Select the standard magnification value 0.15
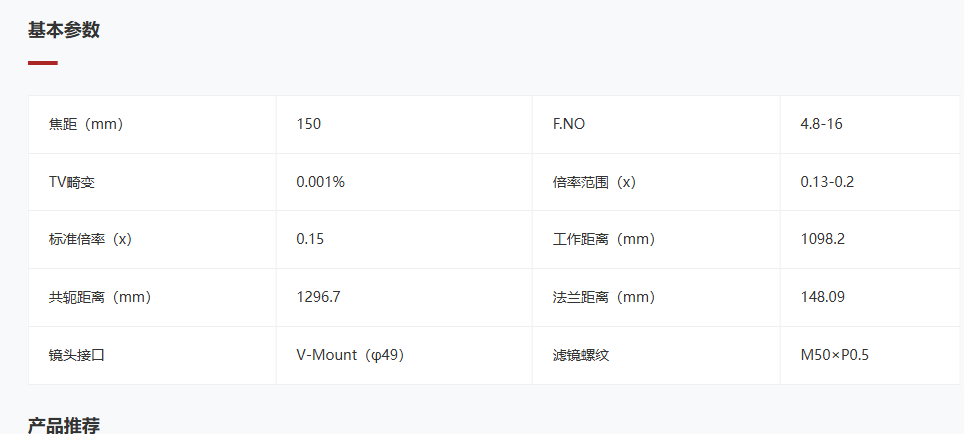This screenshot has height=434, width=964. [x=310, y=240]
